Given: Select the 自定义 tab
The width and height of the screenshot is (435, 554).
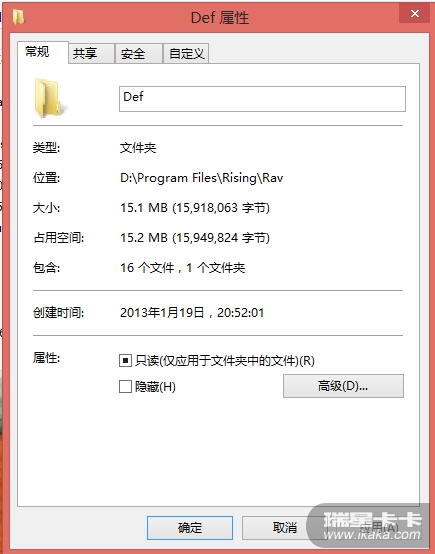Looking at the screenshot, I should coord(186,54).
